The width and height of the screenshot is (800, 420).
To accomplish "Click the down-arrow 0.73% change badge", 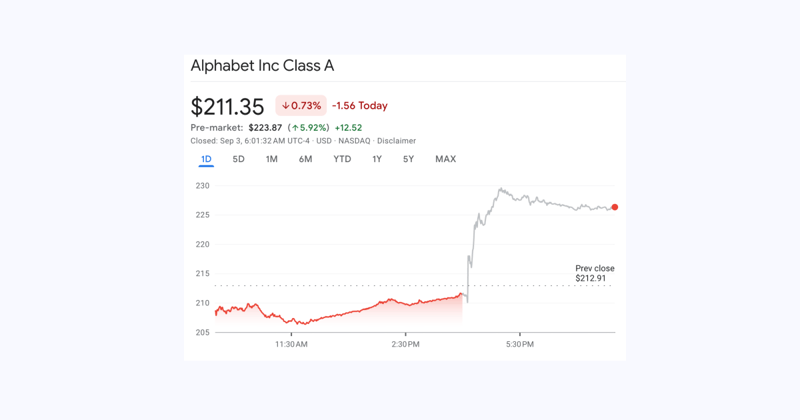I will (301, 106).
